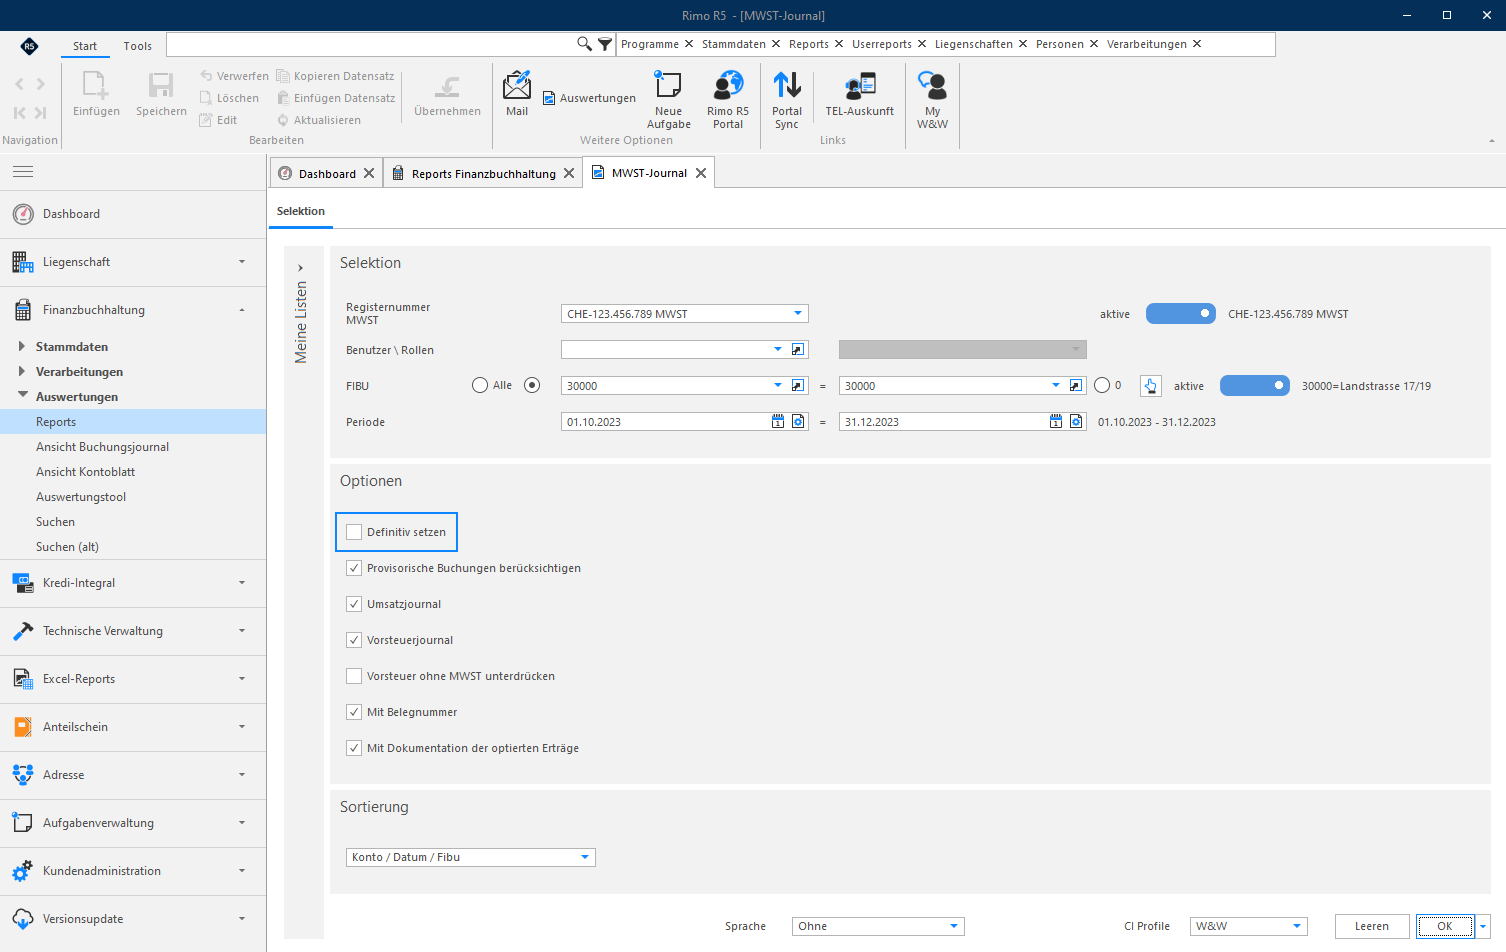This screenshot has width=1506, height=952.
Task: Open lookup beside first FIBU 30000 field
Action: (x=798, y=386)
